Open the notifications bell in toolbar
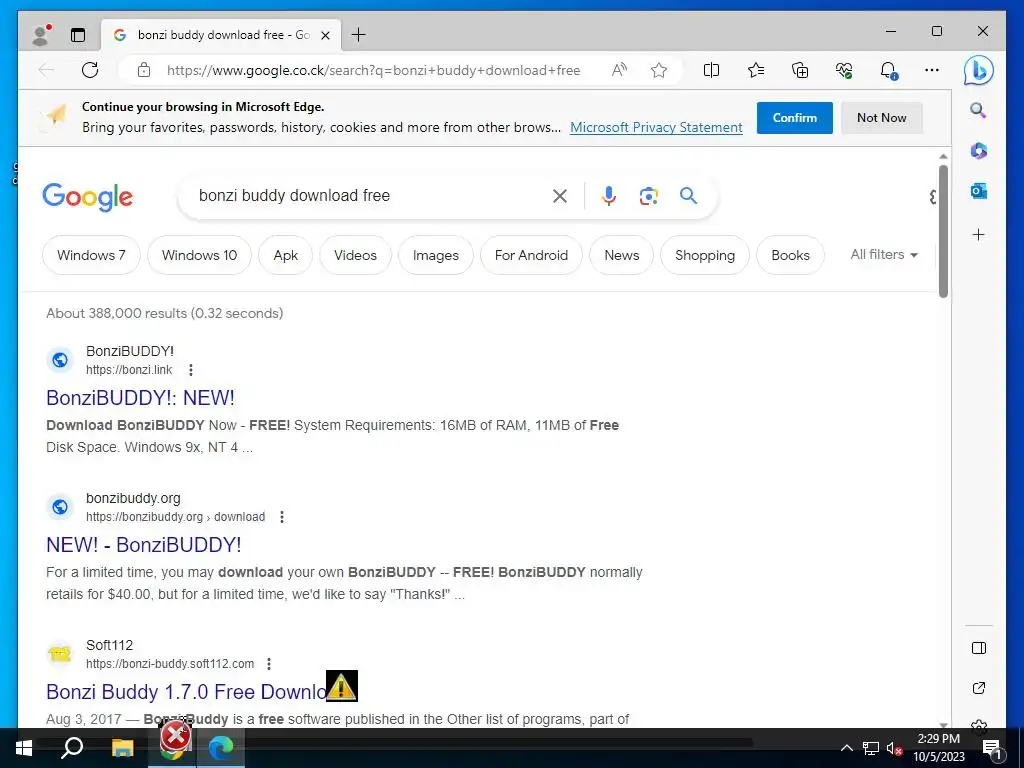The height and width of the screenshot is (768, 1024). 888,70
